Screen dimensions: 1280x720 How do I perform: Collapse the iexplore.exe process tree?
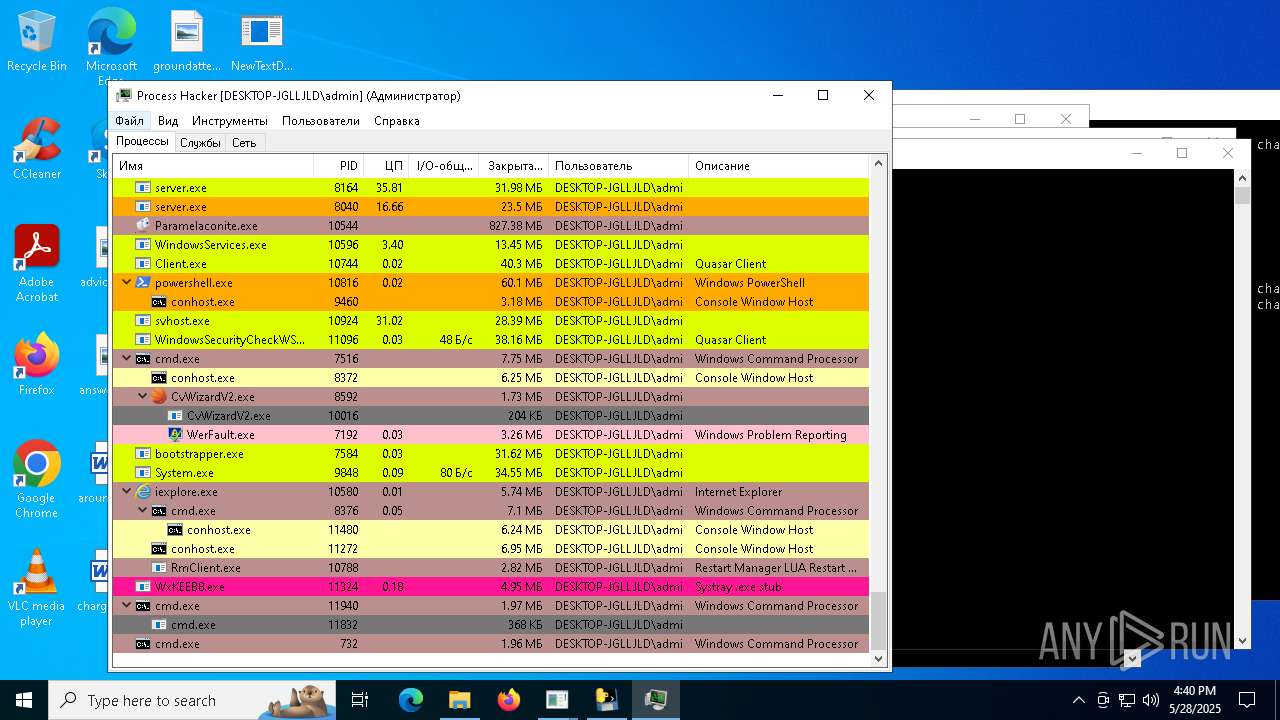126,492
